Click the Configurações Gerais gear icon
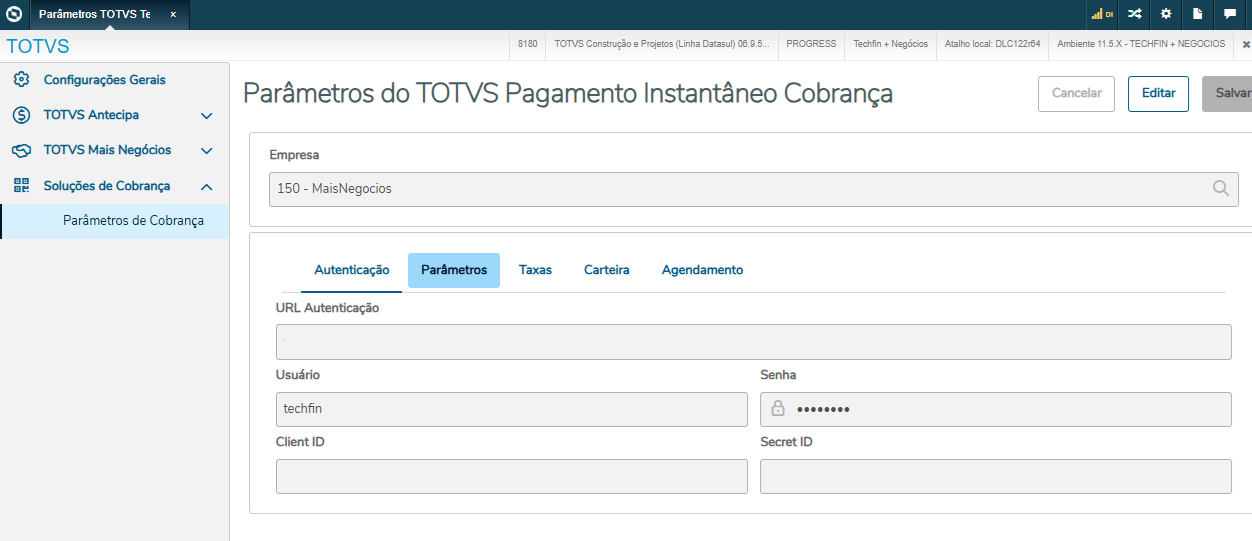This screenshot has width=1252, height=541. click(22, 80)
